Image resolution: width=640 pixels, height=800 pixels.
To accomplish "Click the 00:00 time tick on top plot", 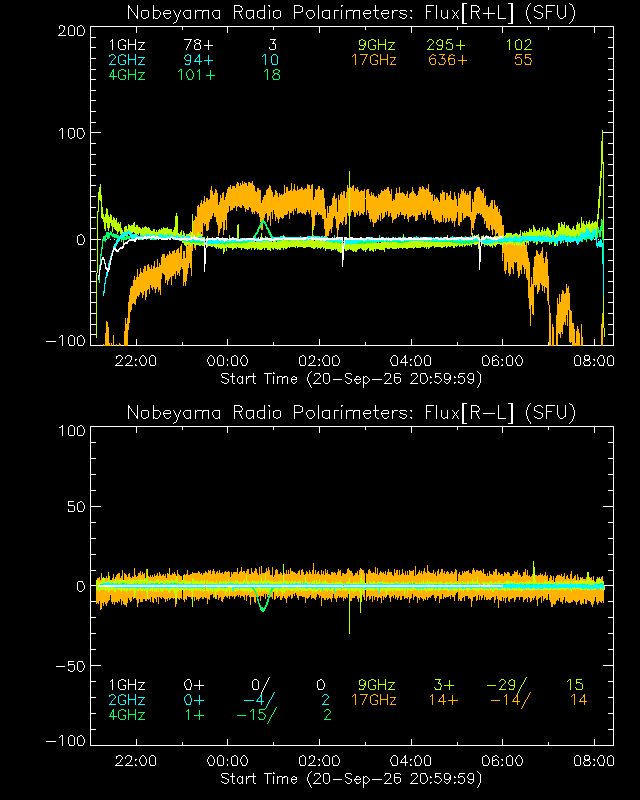I will pos(228,361).
